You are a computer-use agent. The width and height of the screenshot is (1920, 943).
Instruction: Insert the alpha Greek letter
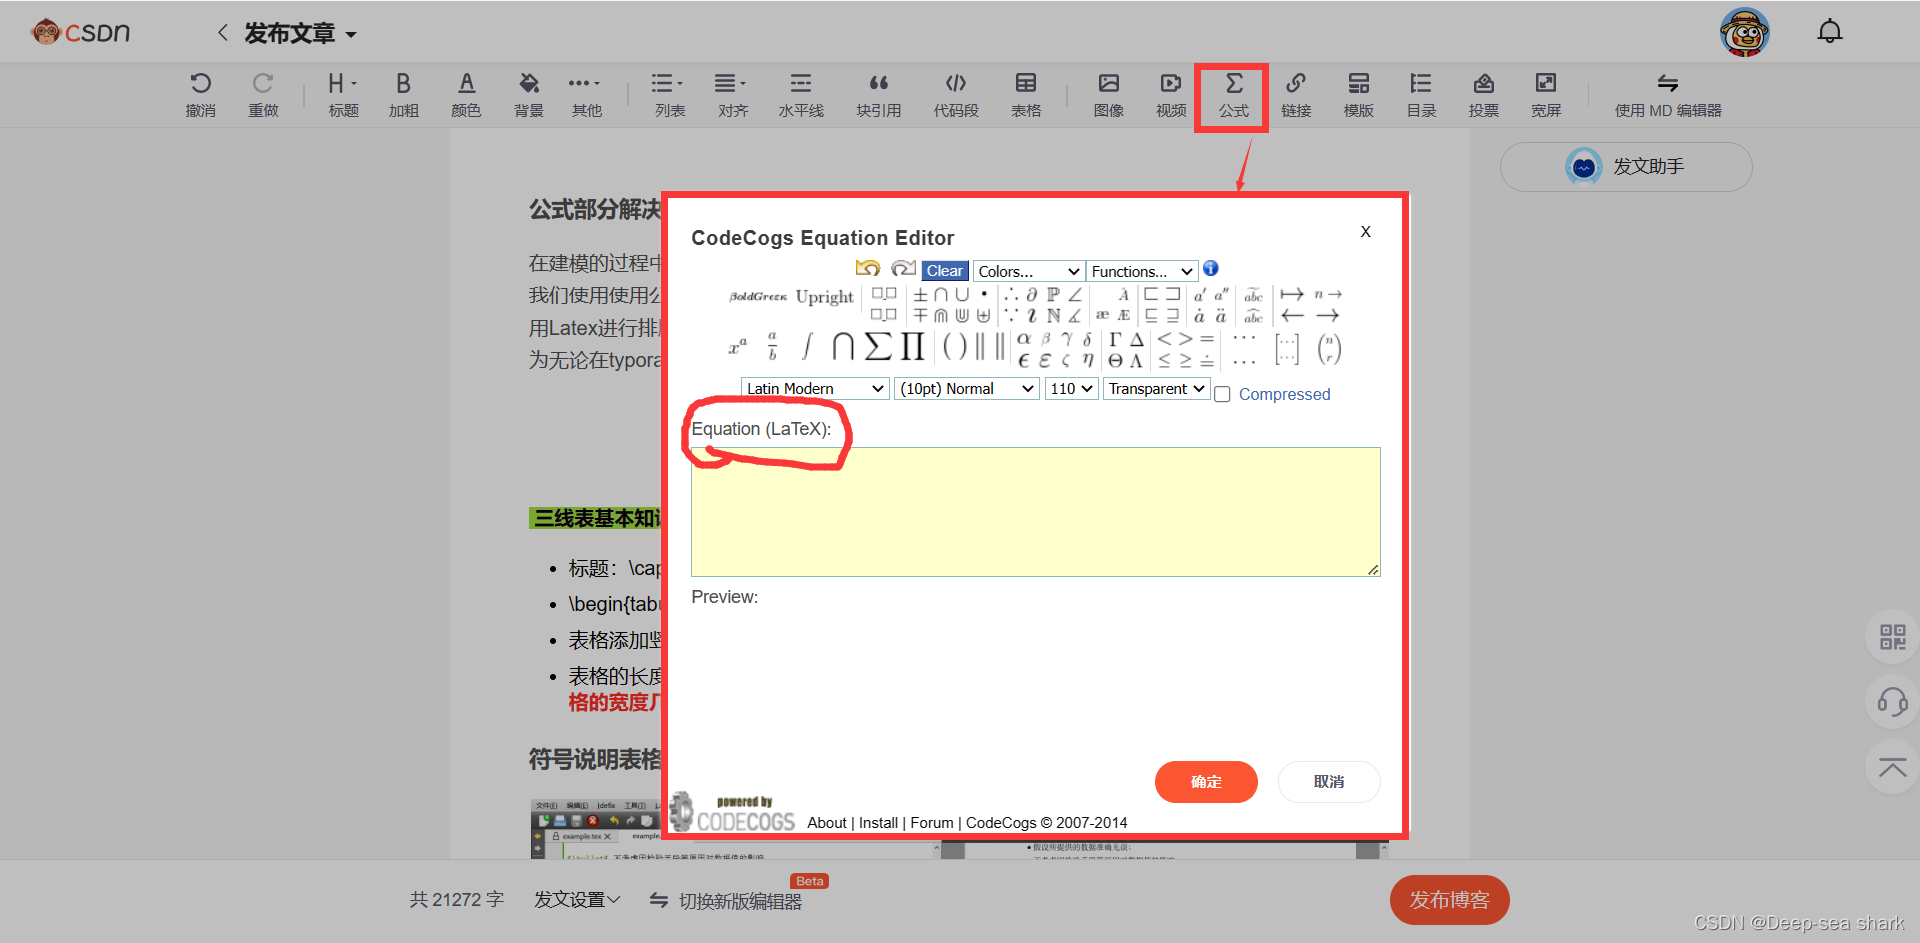(1024, 339)
